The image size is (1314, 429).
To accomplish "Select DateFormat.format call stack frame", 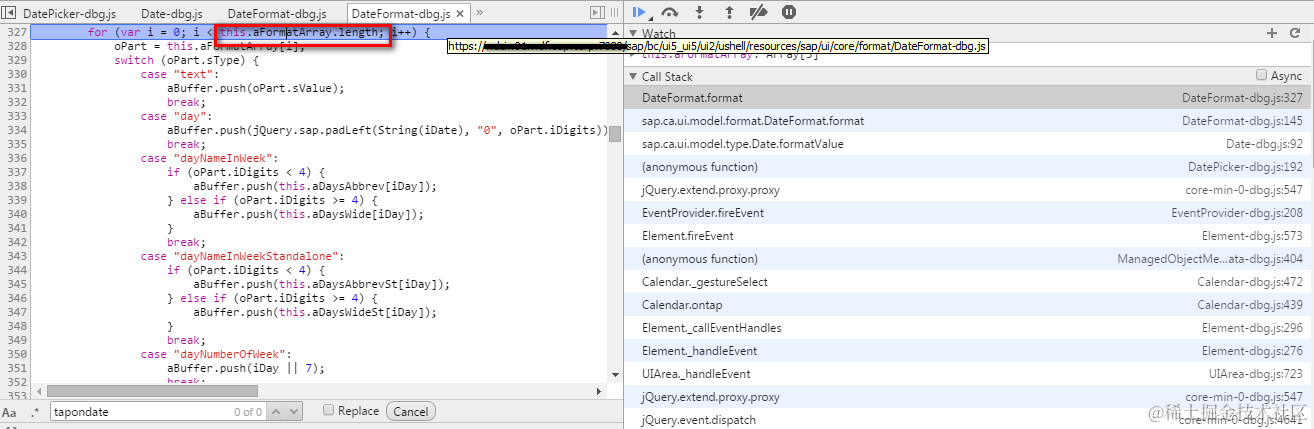I will pyautogui.click(x=968, y=98).
